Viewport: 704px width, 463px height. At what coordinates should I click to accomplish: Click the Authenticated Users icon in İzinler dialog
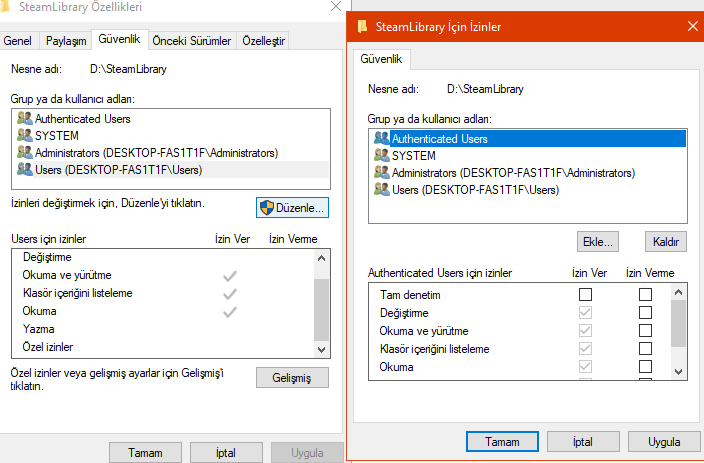pyautogui.click(x=382, y=138)
